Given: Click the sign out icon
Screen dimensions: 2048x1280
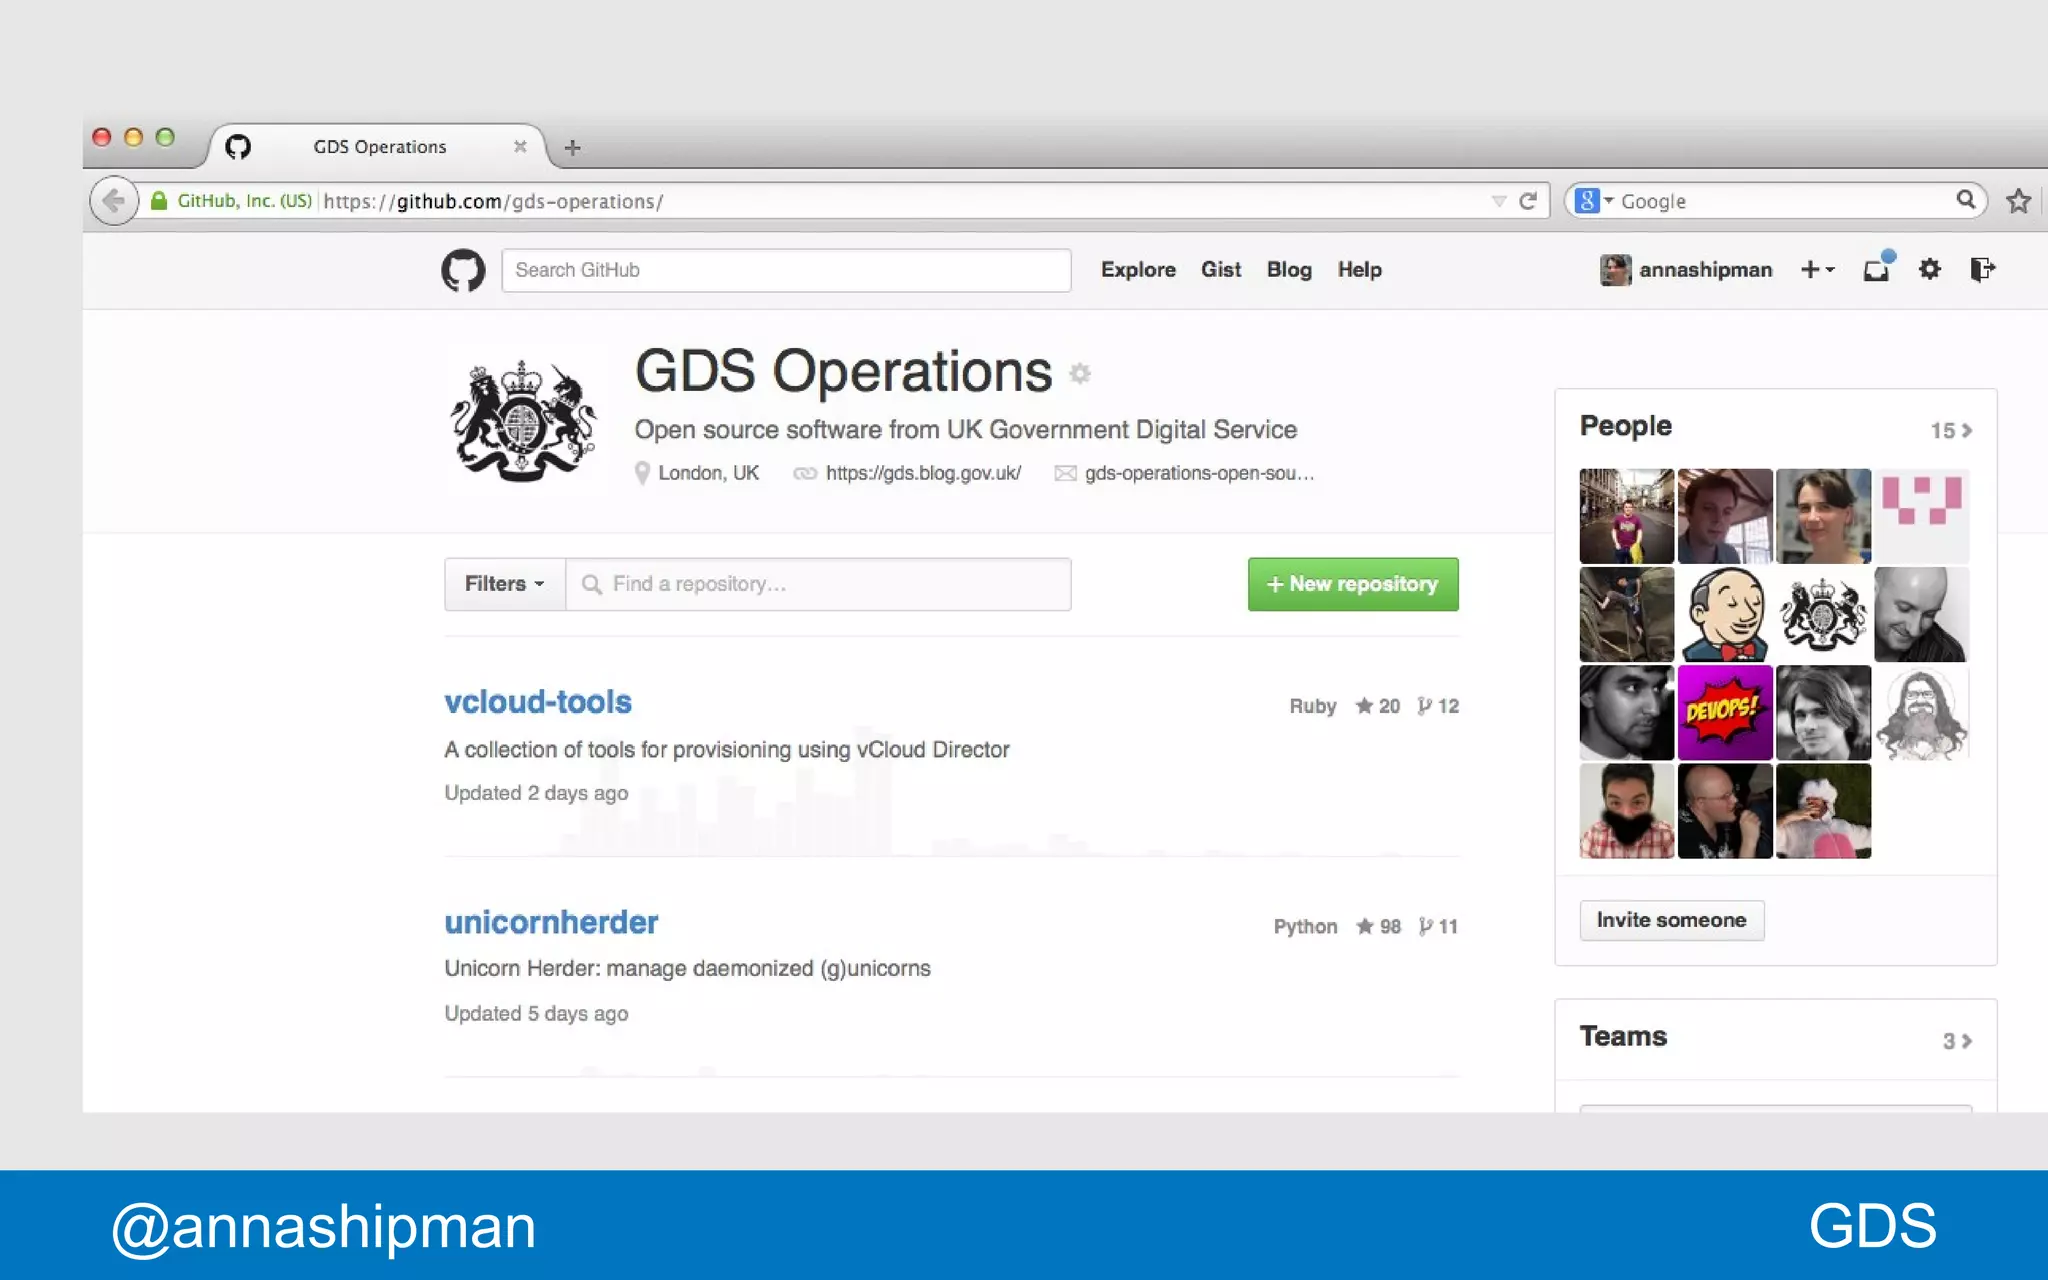Looking at the screenshot, I should click(1982, 269).
